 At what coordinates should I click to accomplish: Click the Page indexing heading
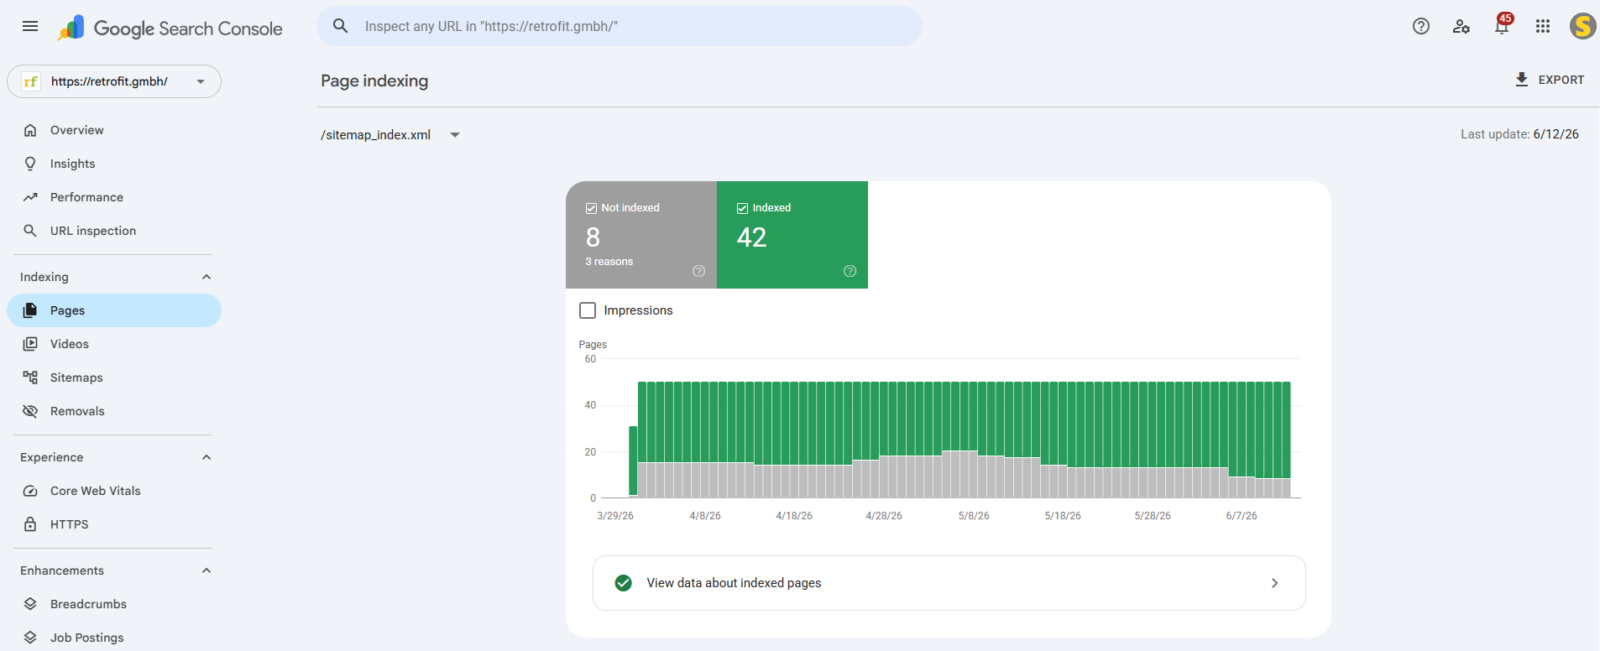click(374, 81)
